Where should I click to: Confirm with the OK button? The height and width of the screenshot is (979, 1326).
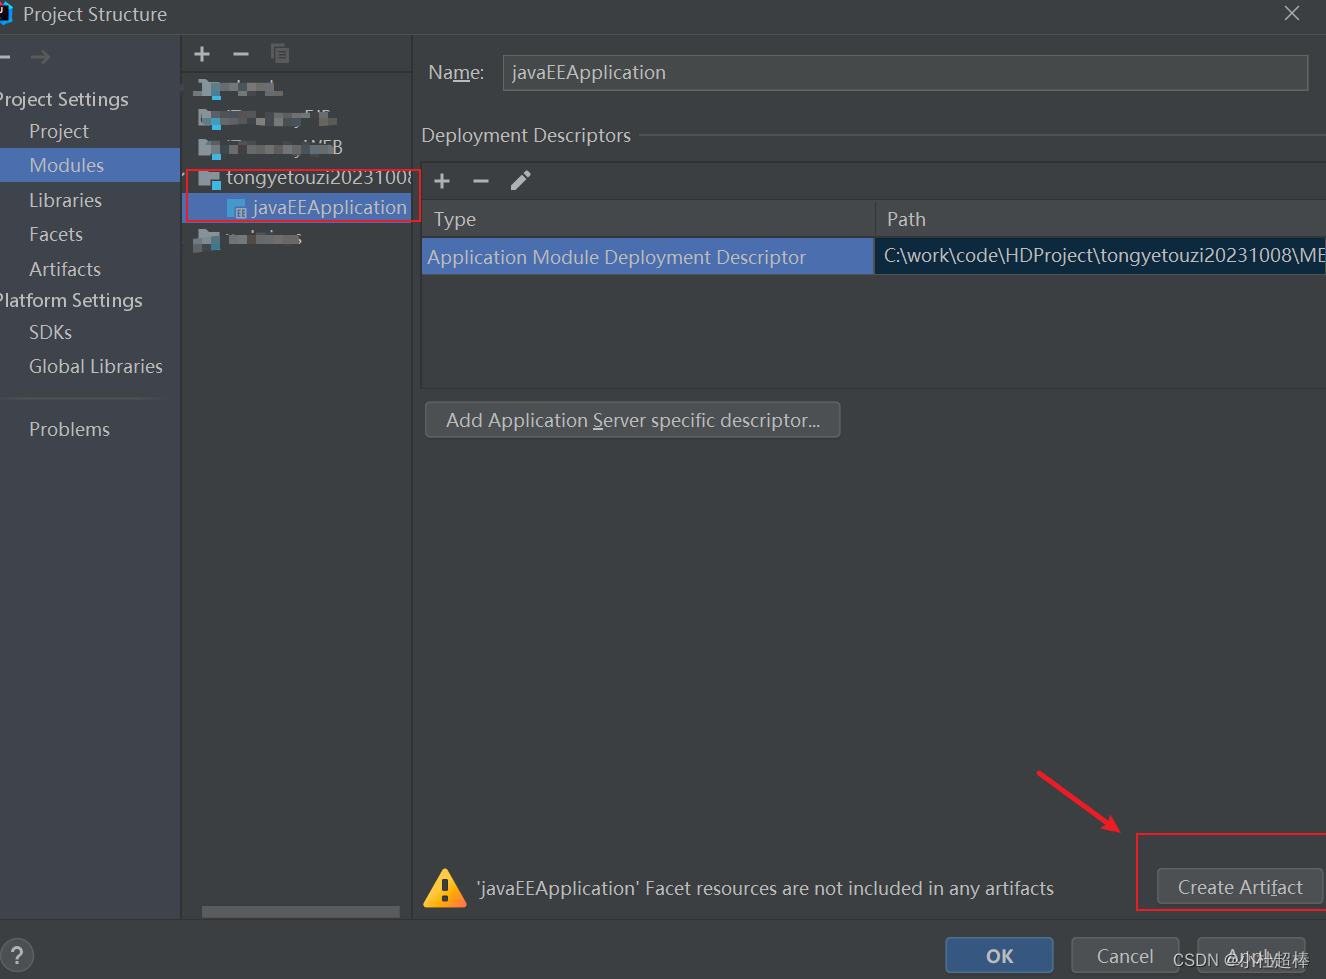click(999, 956)
